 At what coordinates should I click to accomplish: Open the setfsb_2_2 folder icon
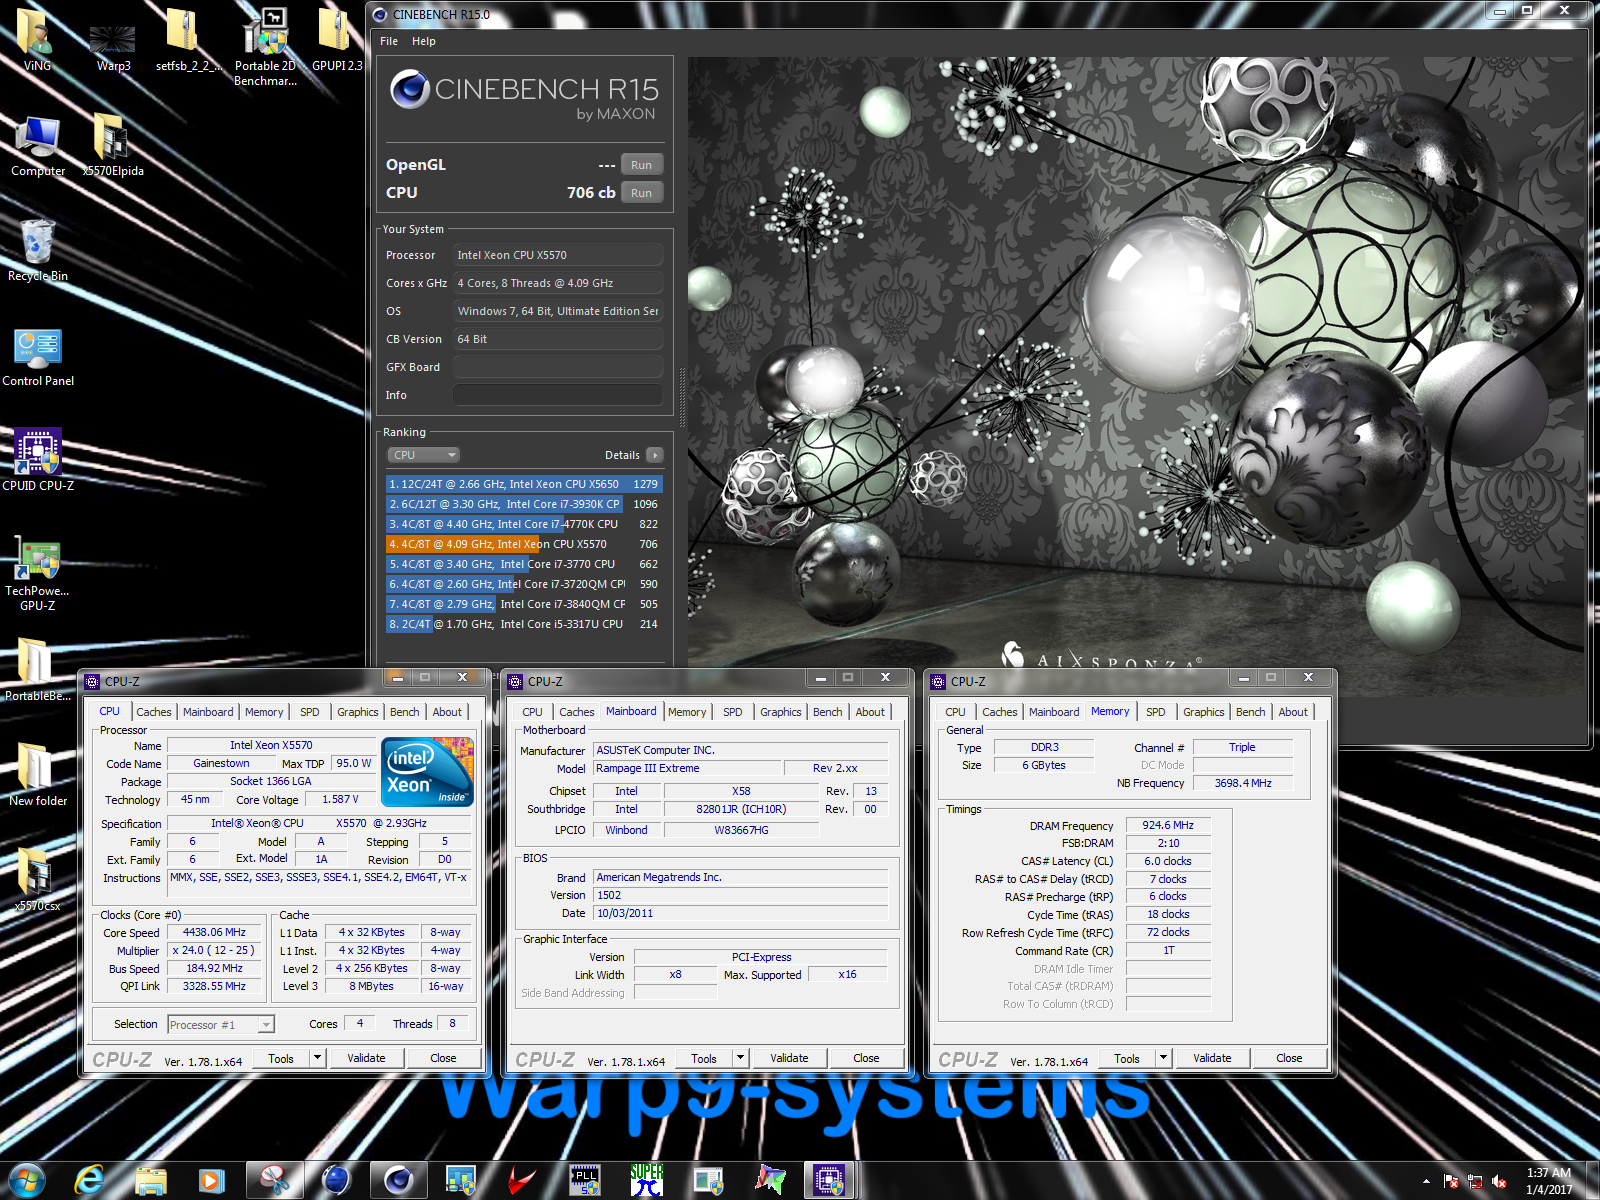pyautogui.click(x=188, y=40)
